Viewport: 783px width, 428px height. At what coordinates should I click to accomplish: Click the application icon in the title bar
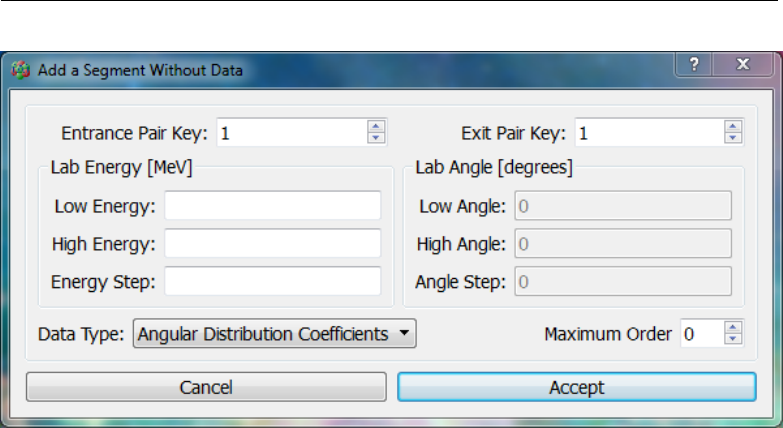[20, 70]
